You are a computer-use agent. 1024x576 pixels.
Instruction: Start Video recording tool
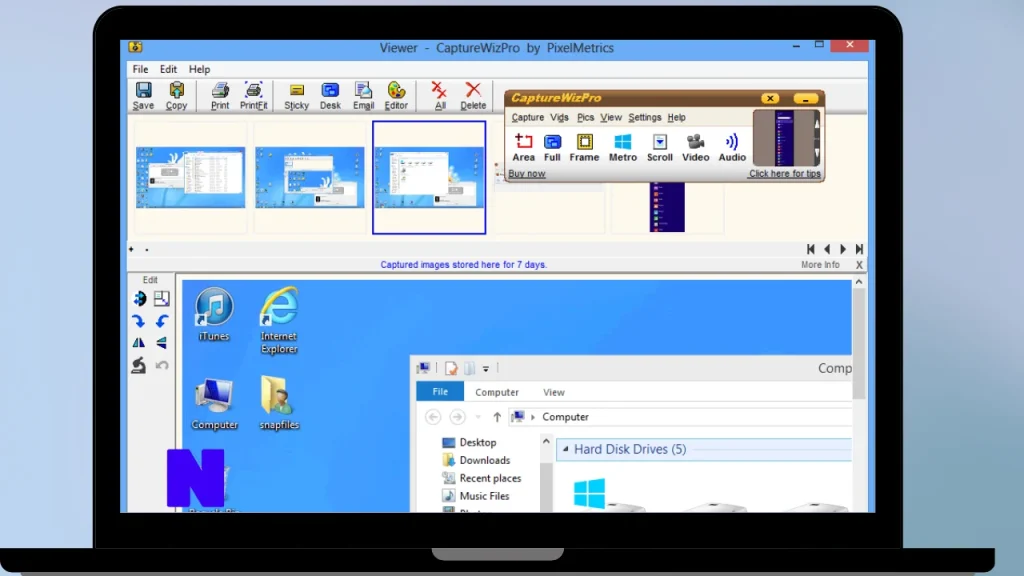(x=696, y=148)
